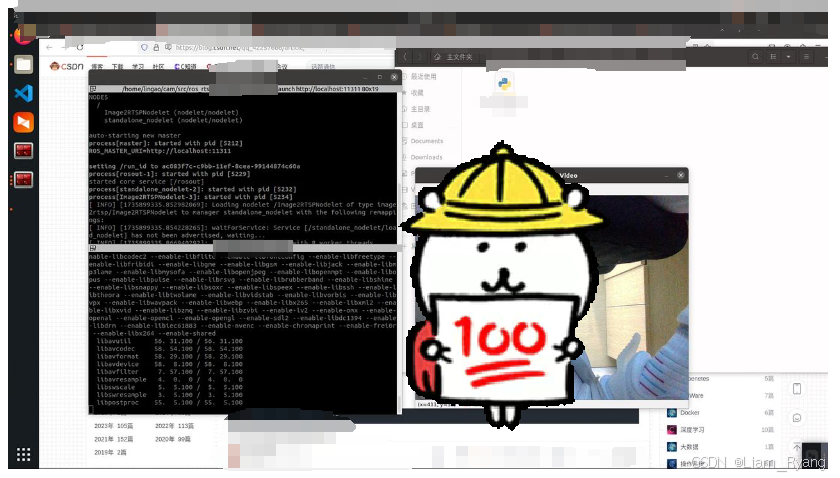Select the Python file in the file manager
840x478 pixels.
[504, 84]
